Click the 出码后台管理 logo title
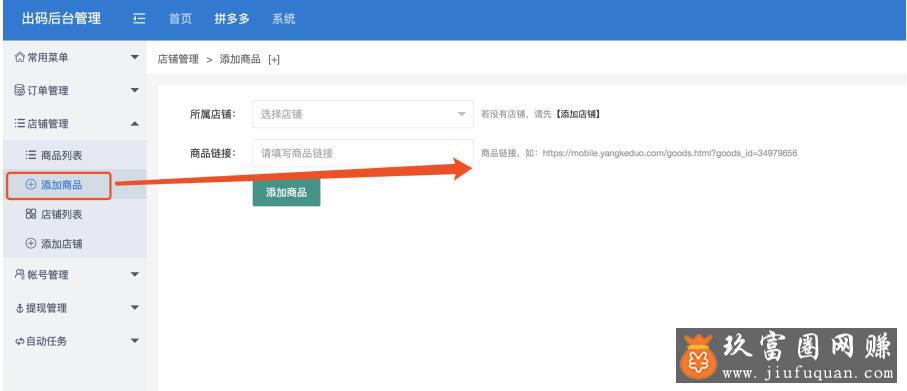Viewport: 907px width, 391px height. 61,19
